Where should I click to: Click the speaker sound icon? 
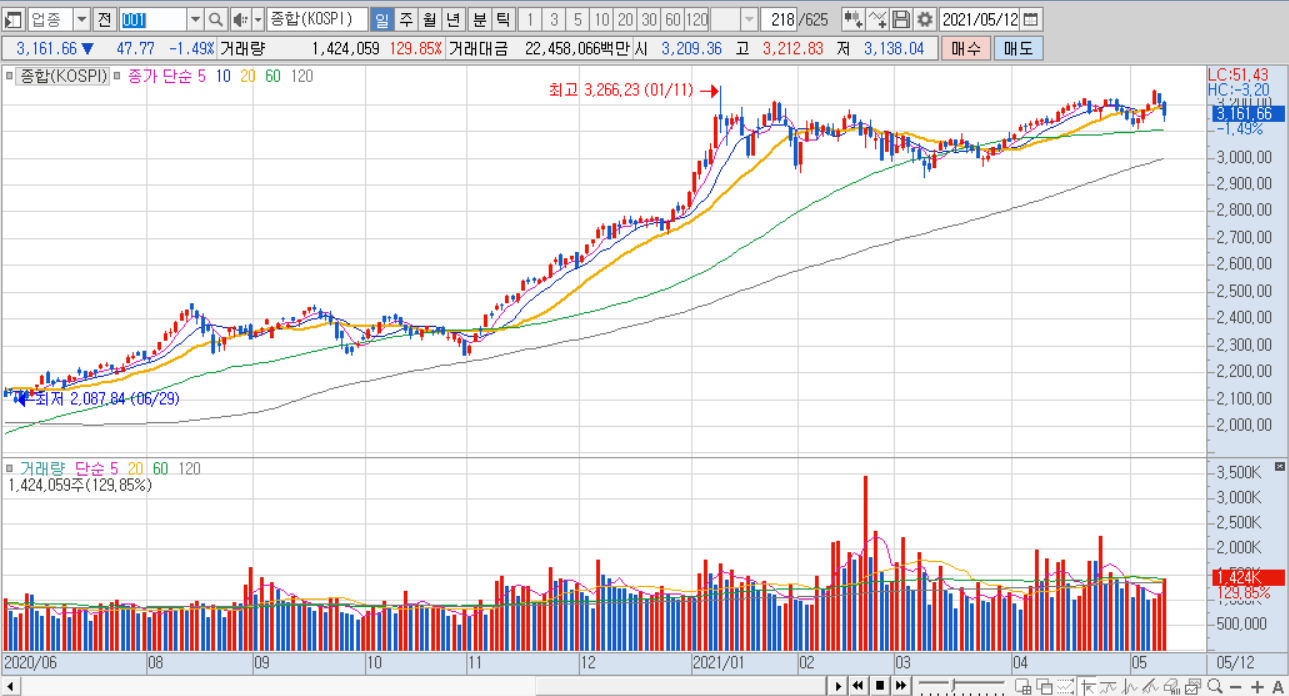(x=240, y=19)
